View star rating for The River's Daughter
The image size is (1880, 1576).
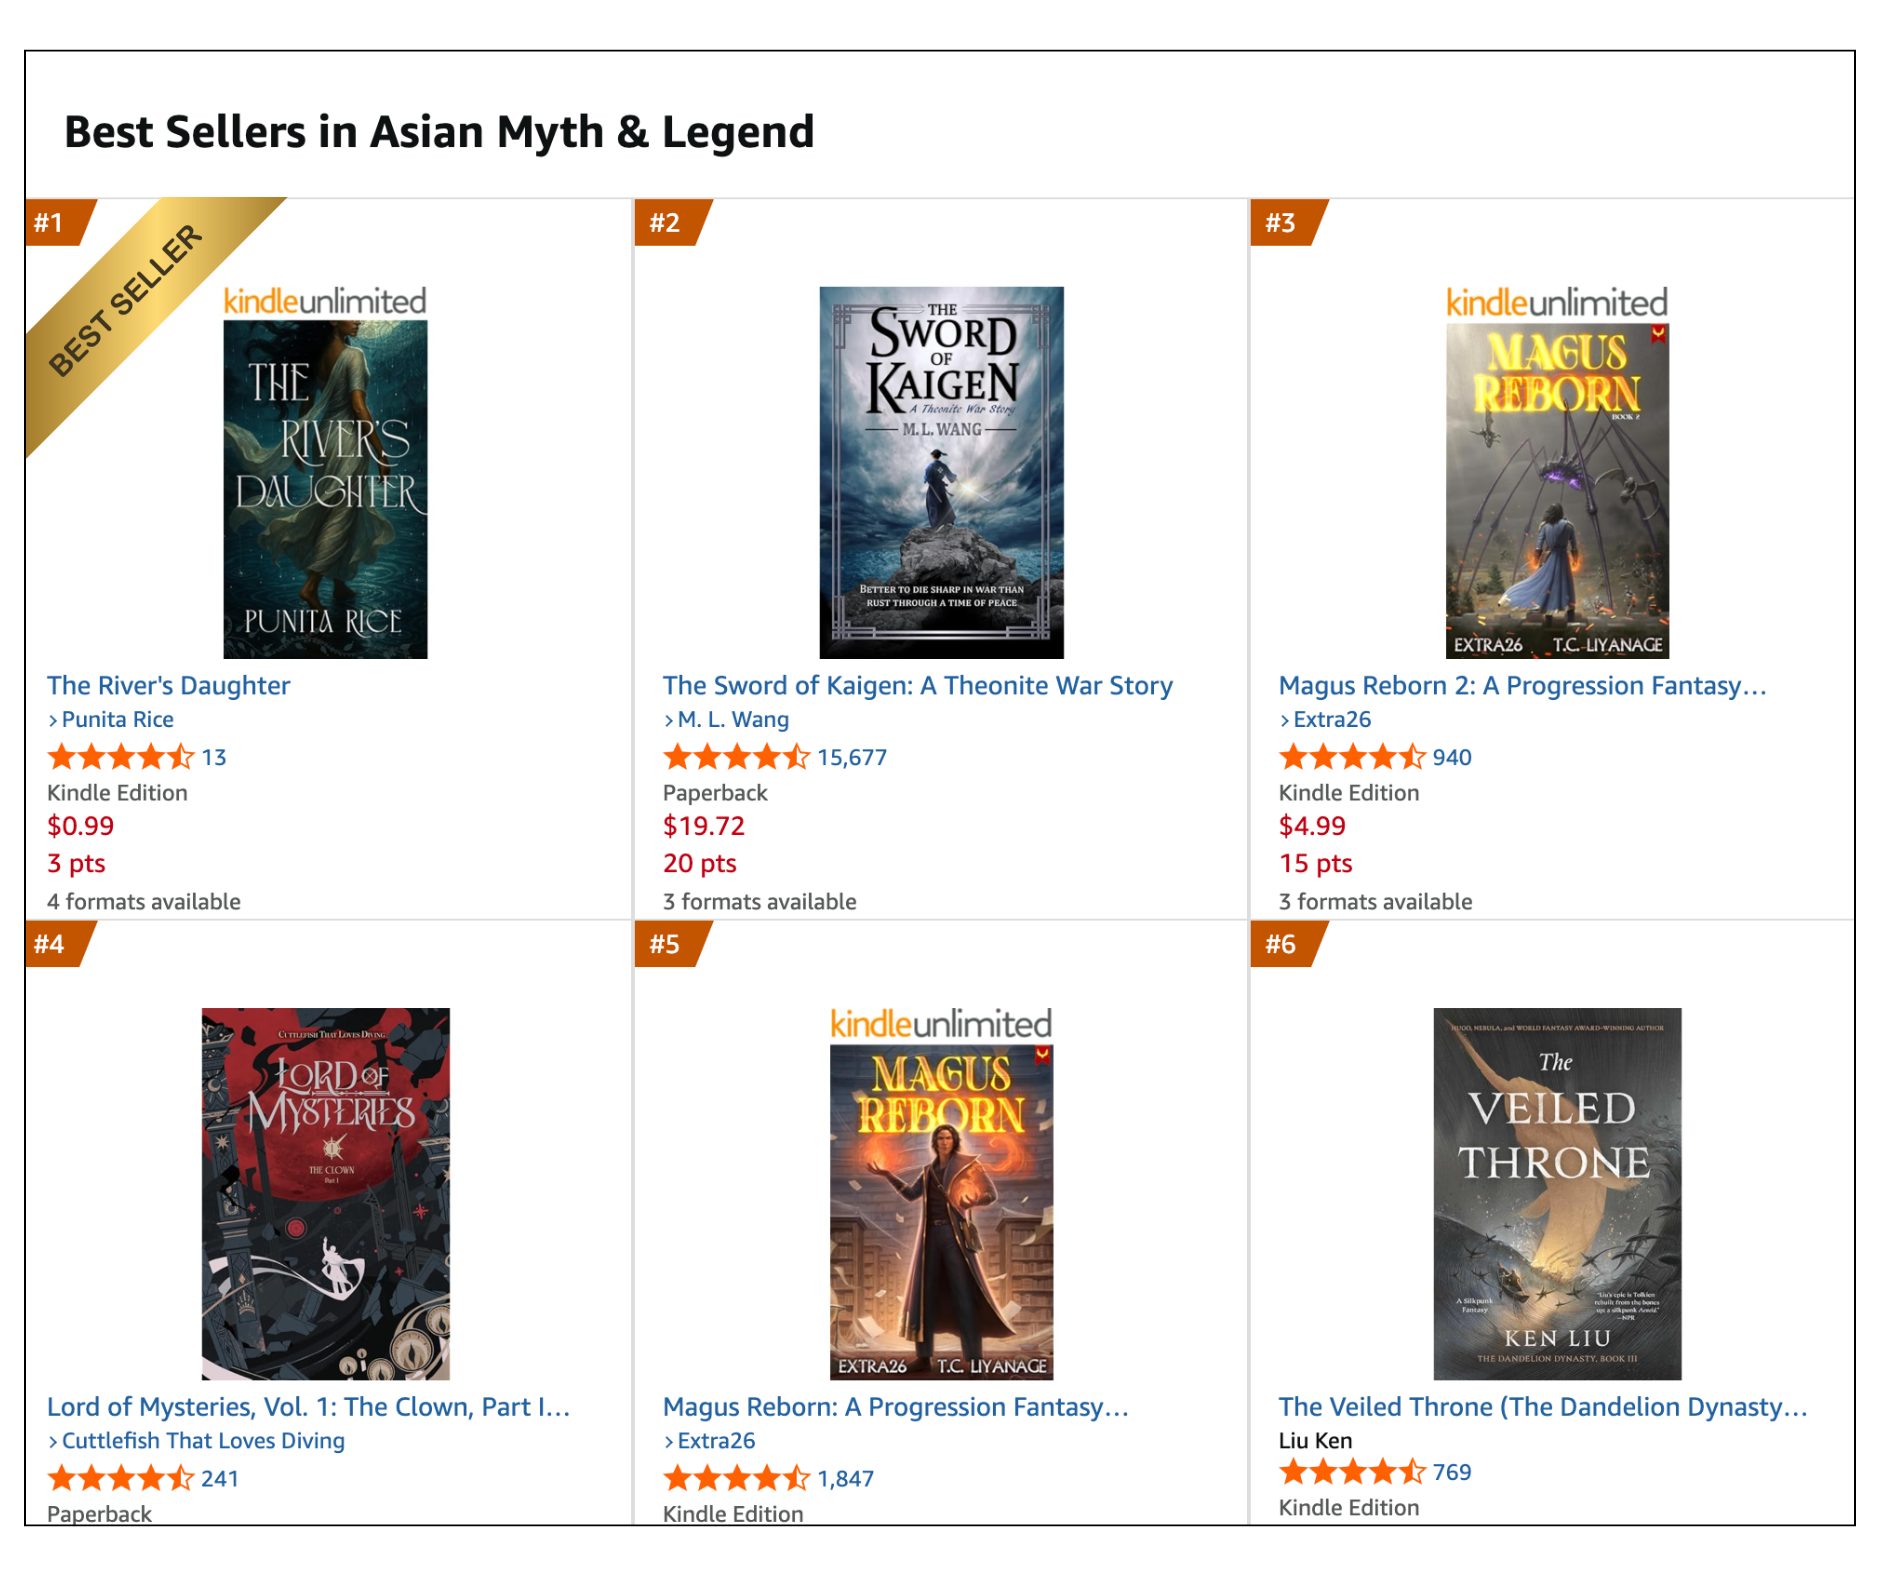click(120, 757)
